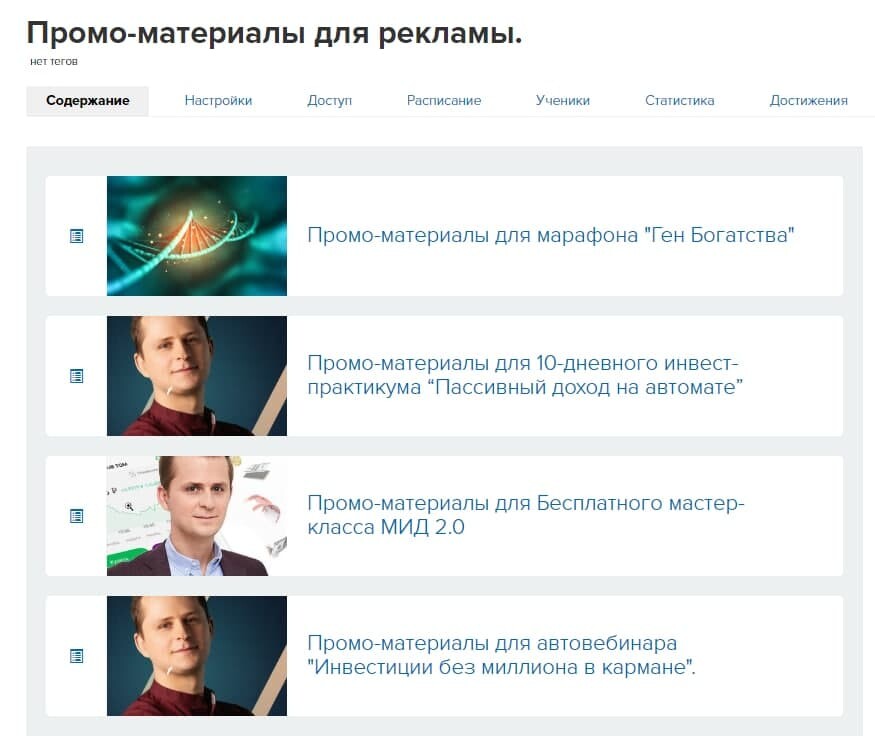
Task: Click list icon beside "Пассивный доход на автомате" row
Action: tap(76, 376)
